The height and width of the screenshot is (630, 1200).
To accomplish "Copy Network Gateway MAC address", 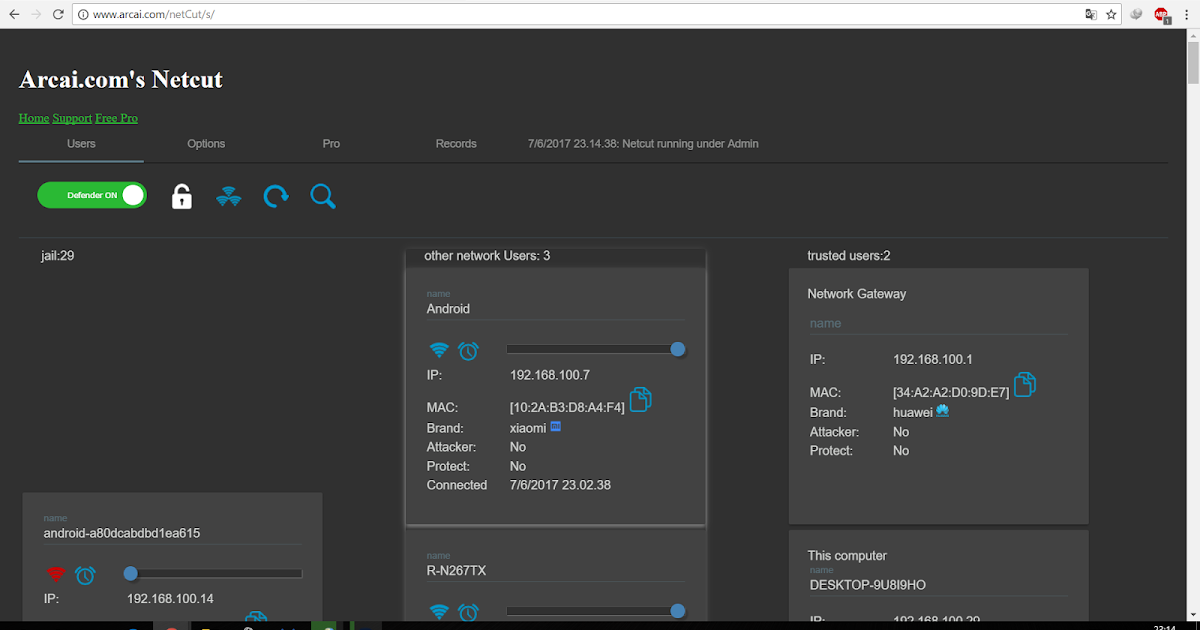I will pyautogui.click(x=1025, y=384).
